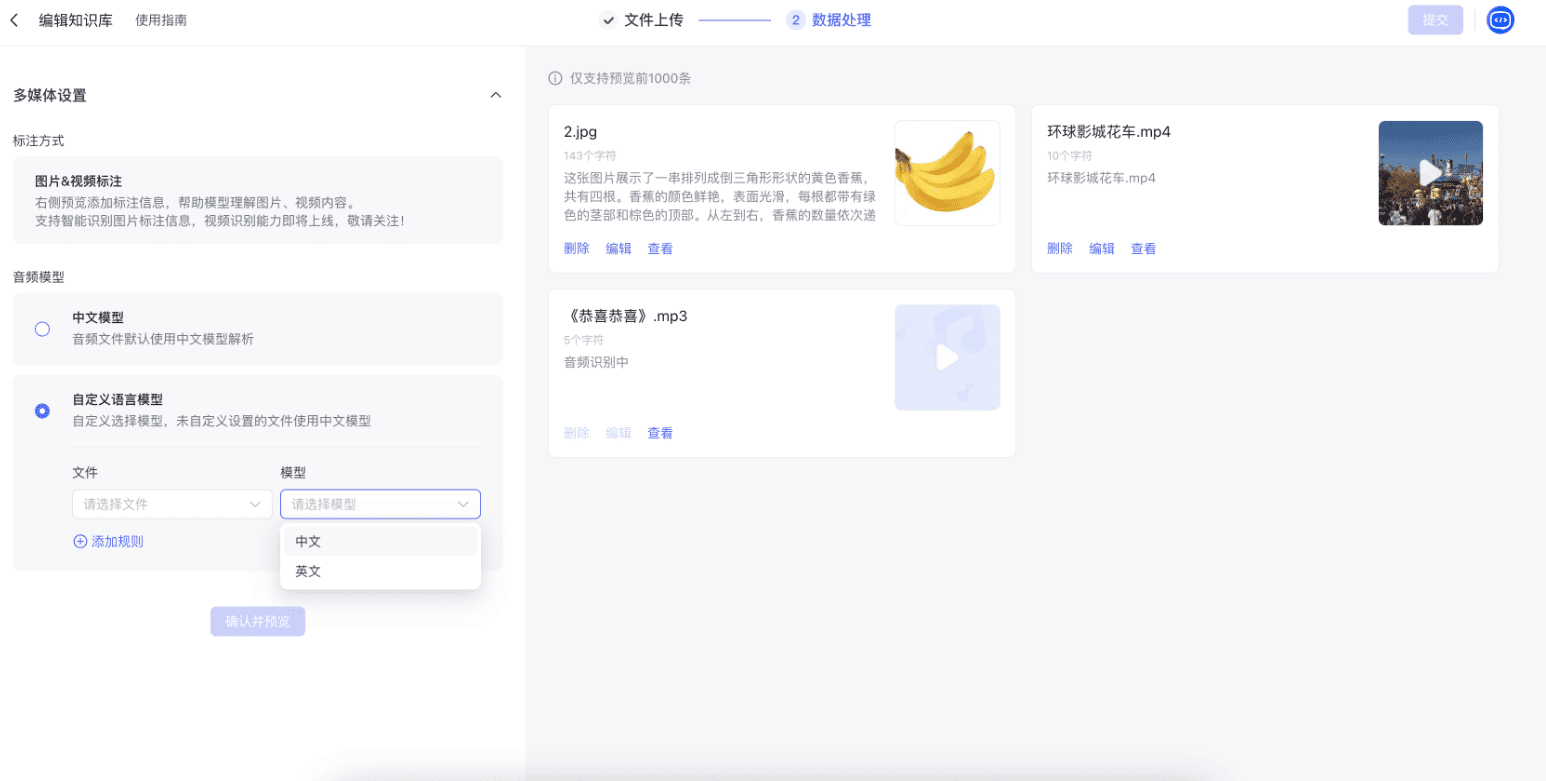Screen dimensions: 1546x781
Task: Click the 多媒体设置 heading
Action: coord(50,95)
